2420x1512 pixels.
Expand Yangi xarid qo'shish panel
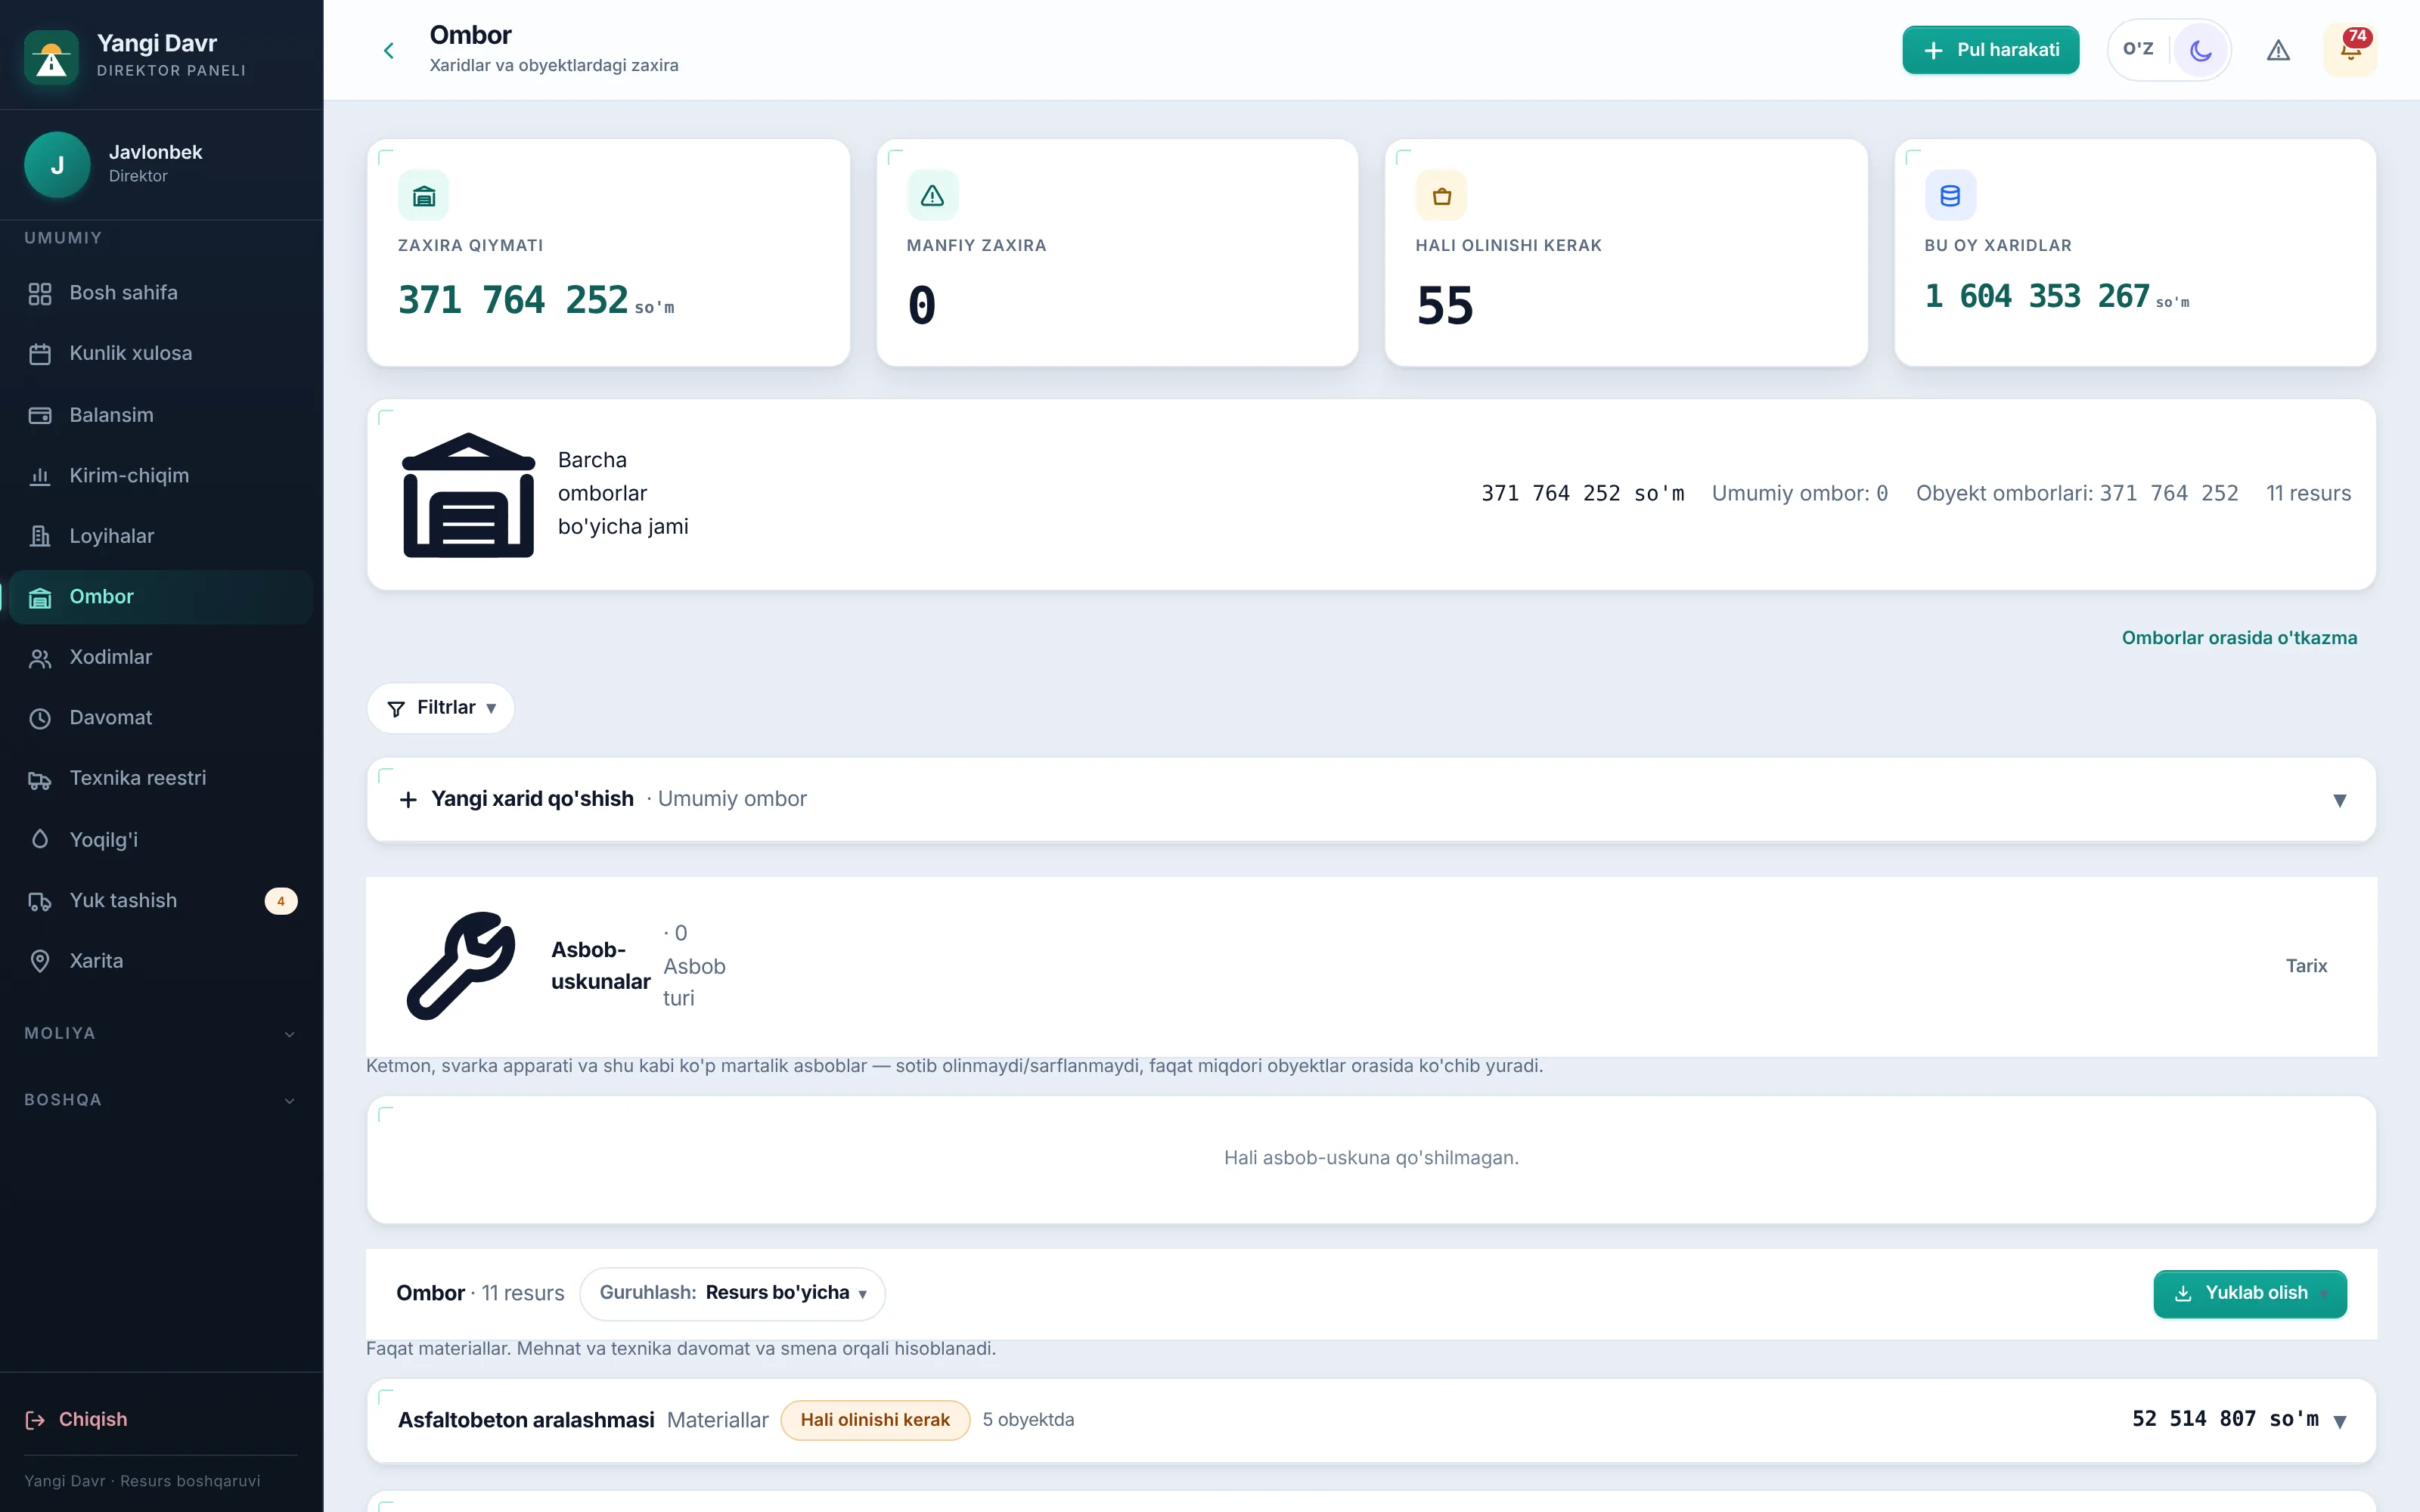pos(1371,799)
